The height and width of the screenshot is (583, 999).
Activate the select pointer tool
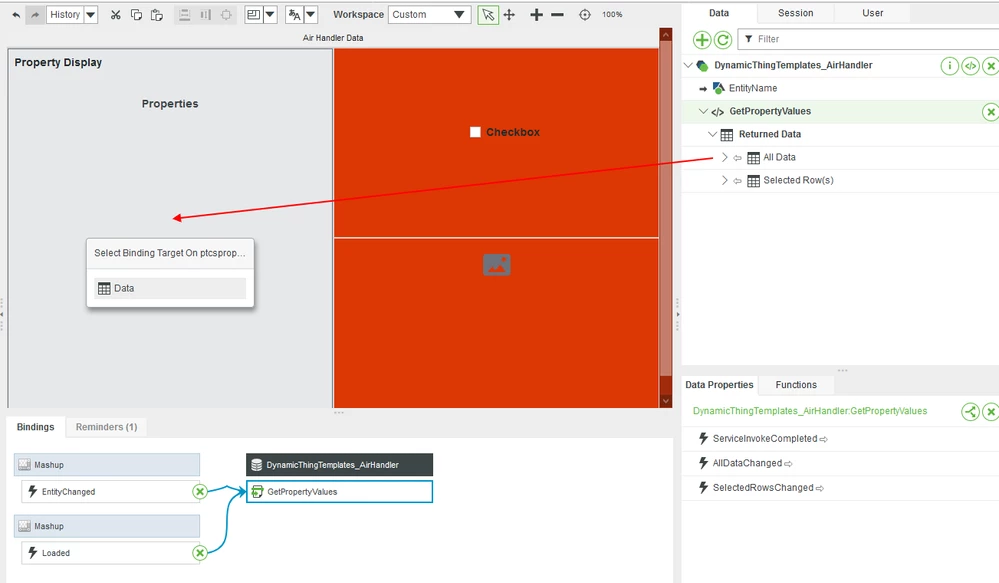tap(488, 15)
